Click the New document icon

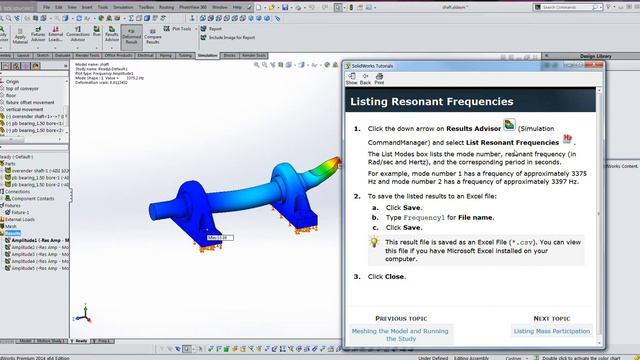[x=259, y=7]
